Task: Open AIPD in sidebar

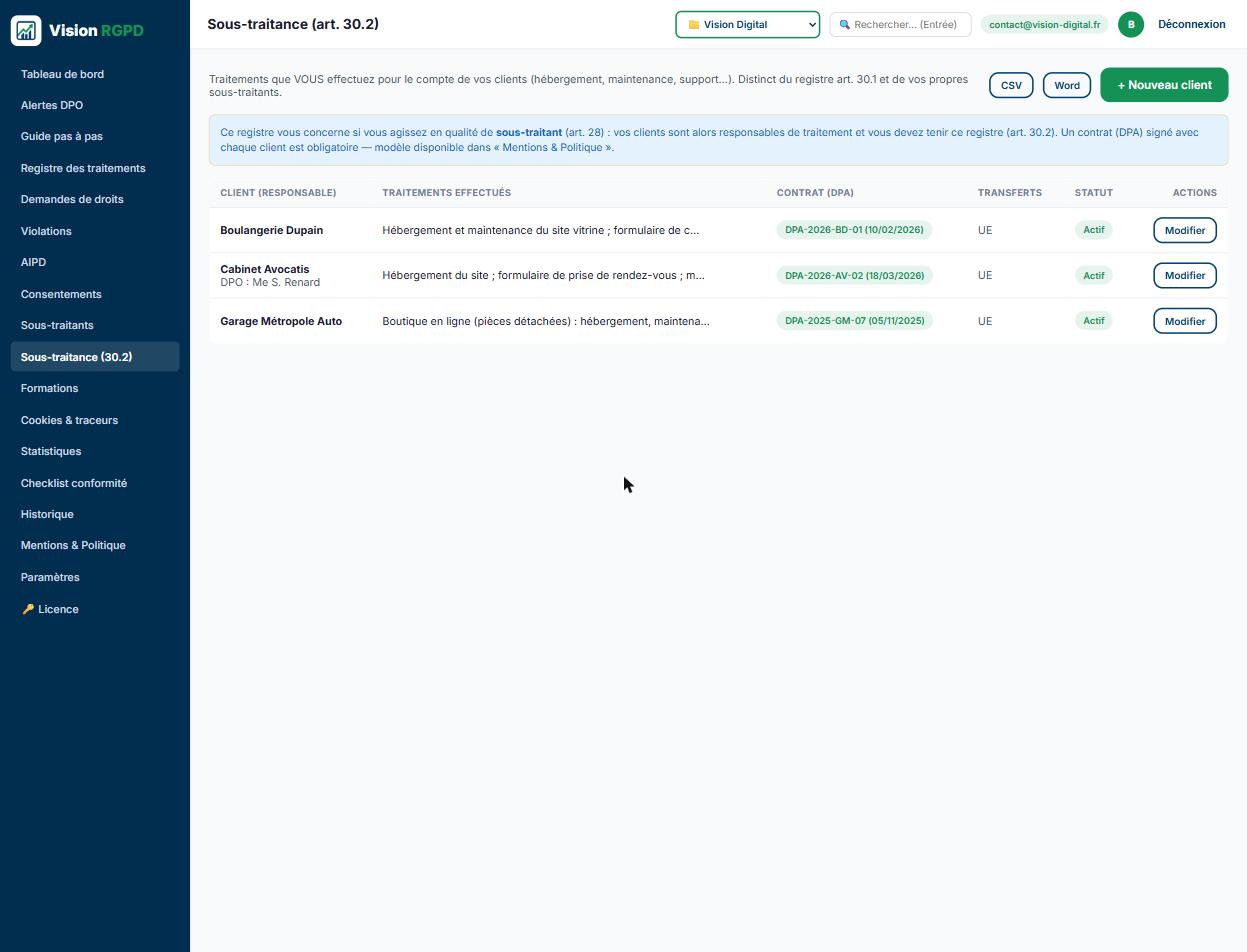Action: 95,262
